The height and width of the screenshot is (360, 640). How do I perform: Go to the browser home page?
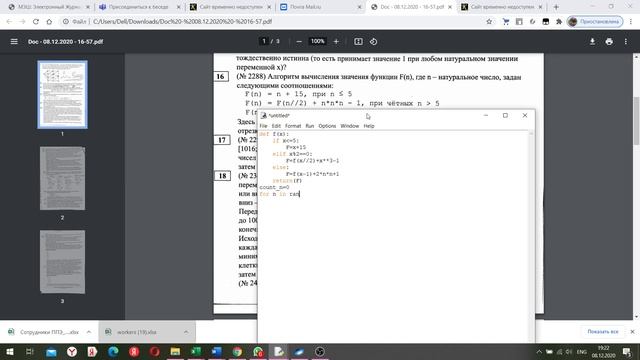coord(49,22)
